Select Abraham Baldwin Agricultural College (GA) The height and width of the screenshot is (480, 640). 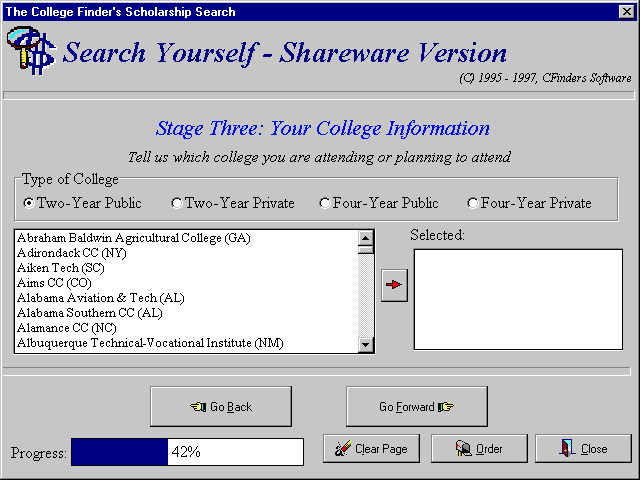click(x=134, y=238)
